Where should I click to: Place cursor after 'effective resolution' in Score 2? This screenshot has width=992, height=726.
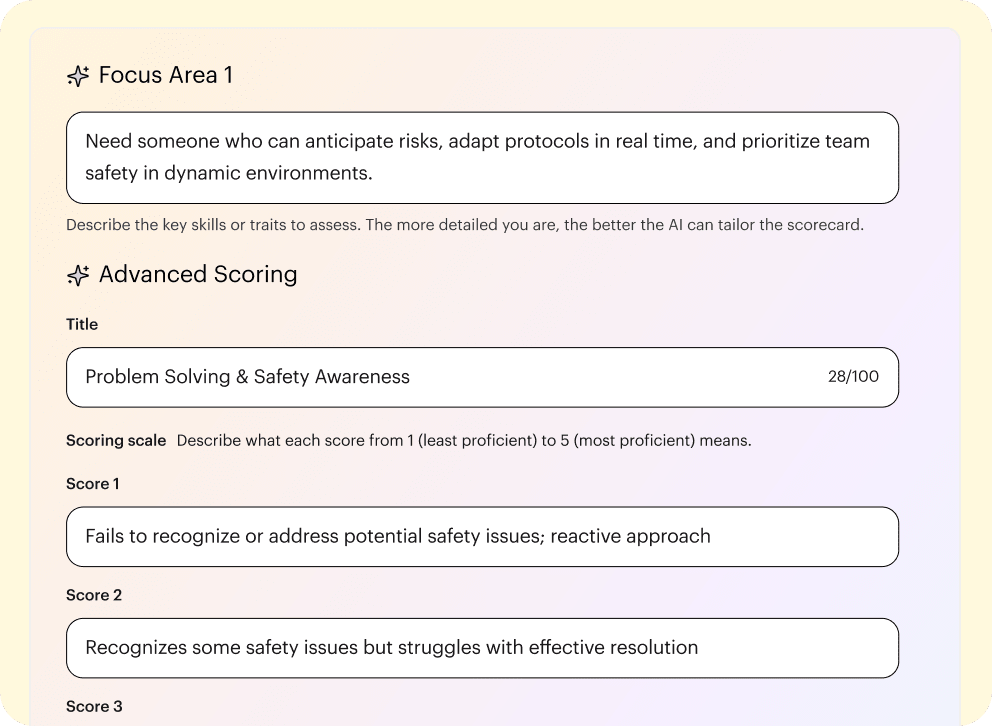tap(699, 647)
